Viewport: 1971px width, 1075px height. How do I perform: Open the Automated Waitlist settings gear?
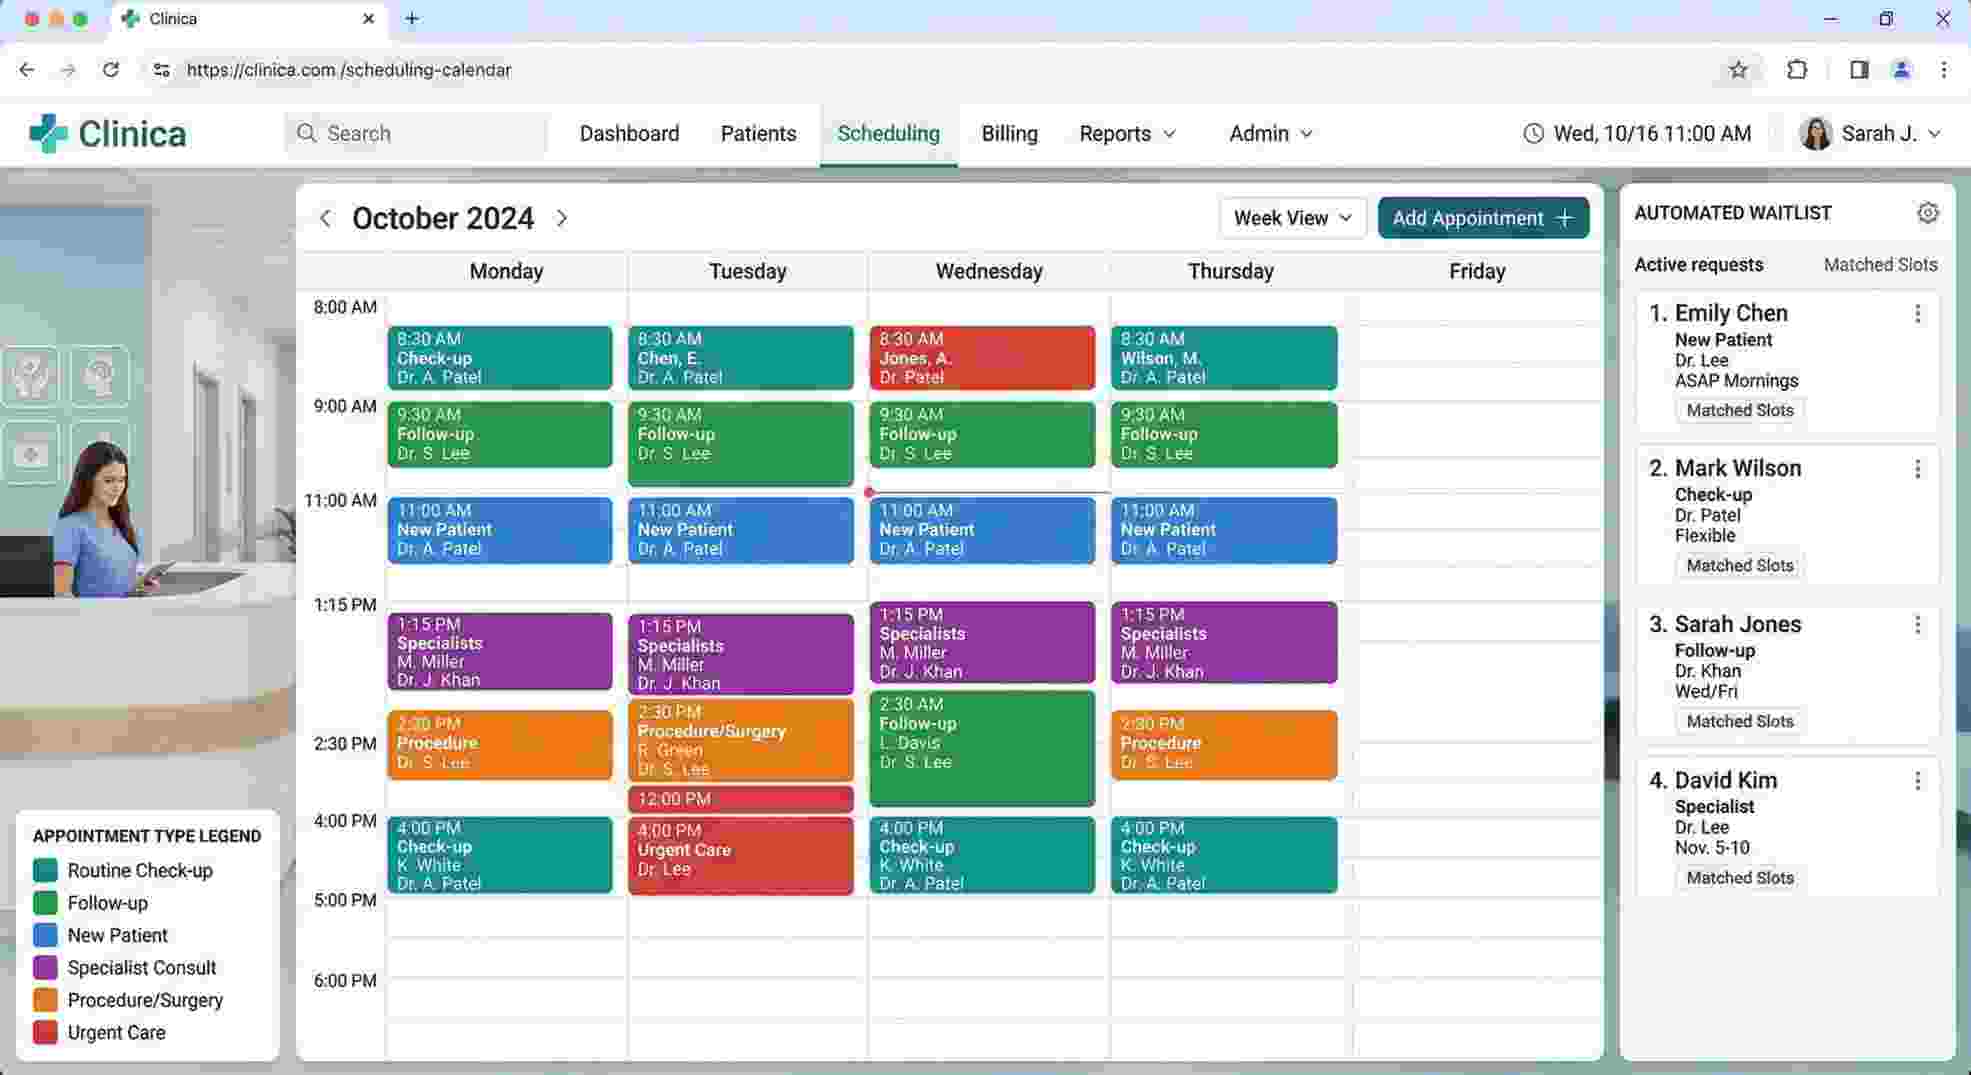pyautogui.click(x=1928, y=212)
